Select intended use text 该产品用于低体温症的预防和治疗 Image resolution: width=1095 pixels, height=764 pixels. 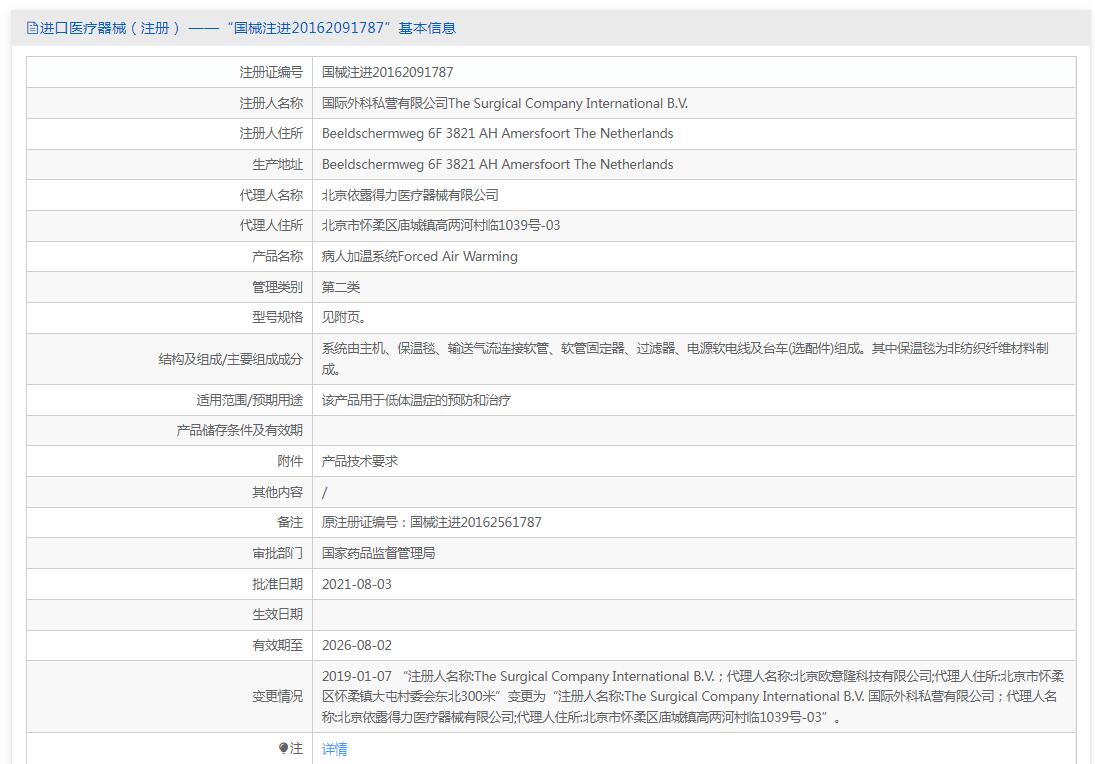point(416,400)
